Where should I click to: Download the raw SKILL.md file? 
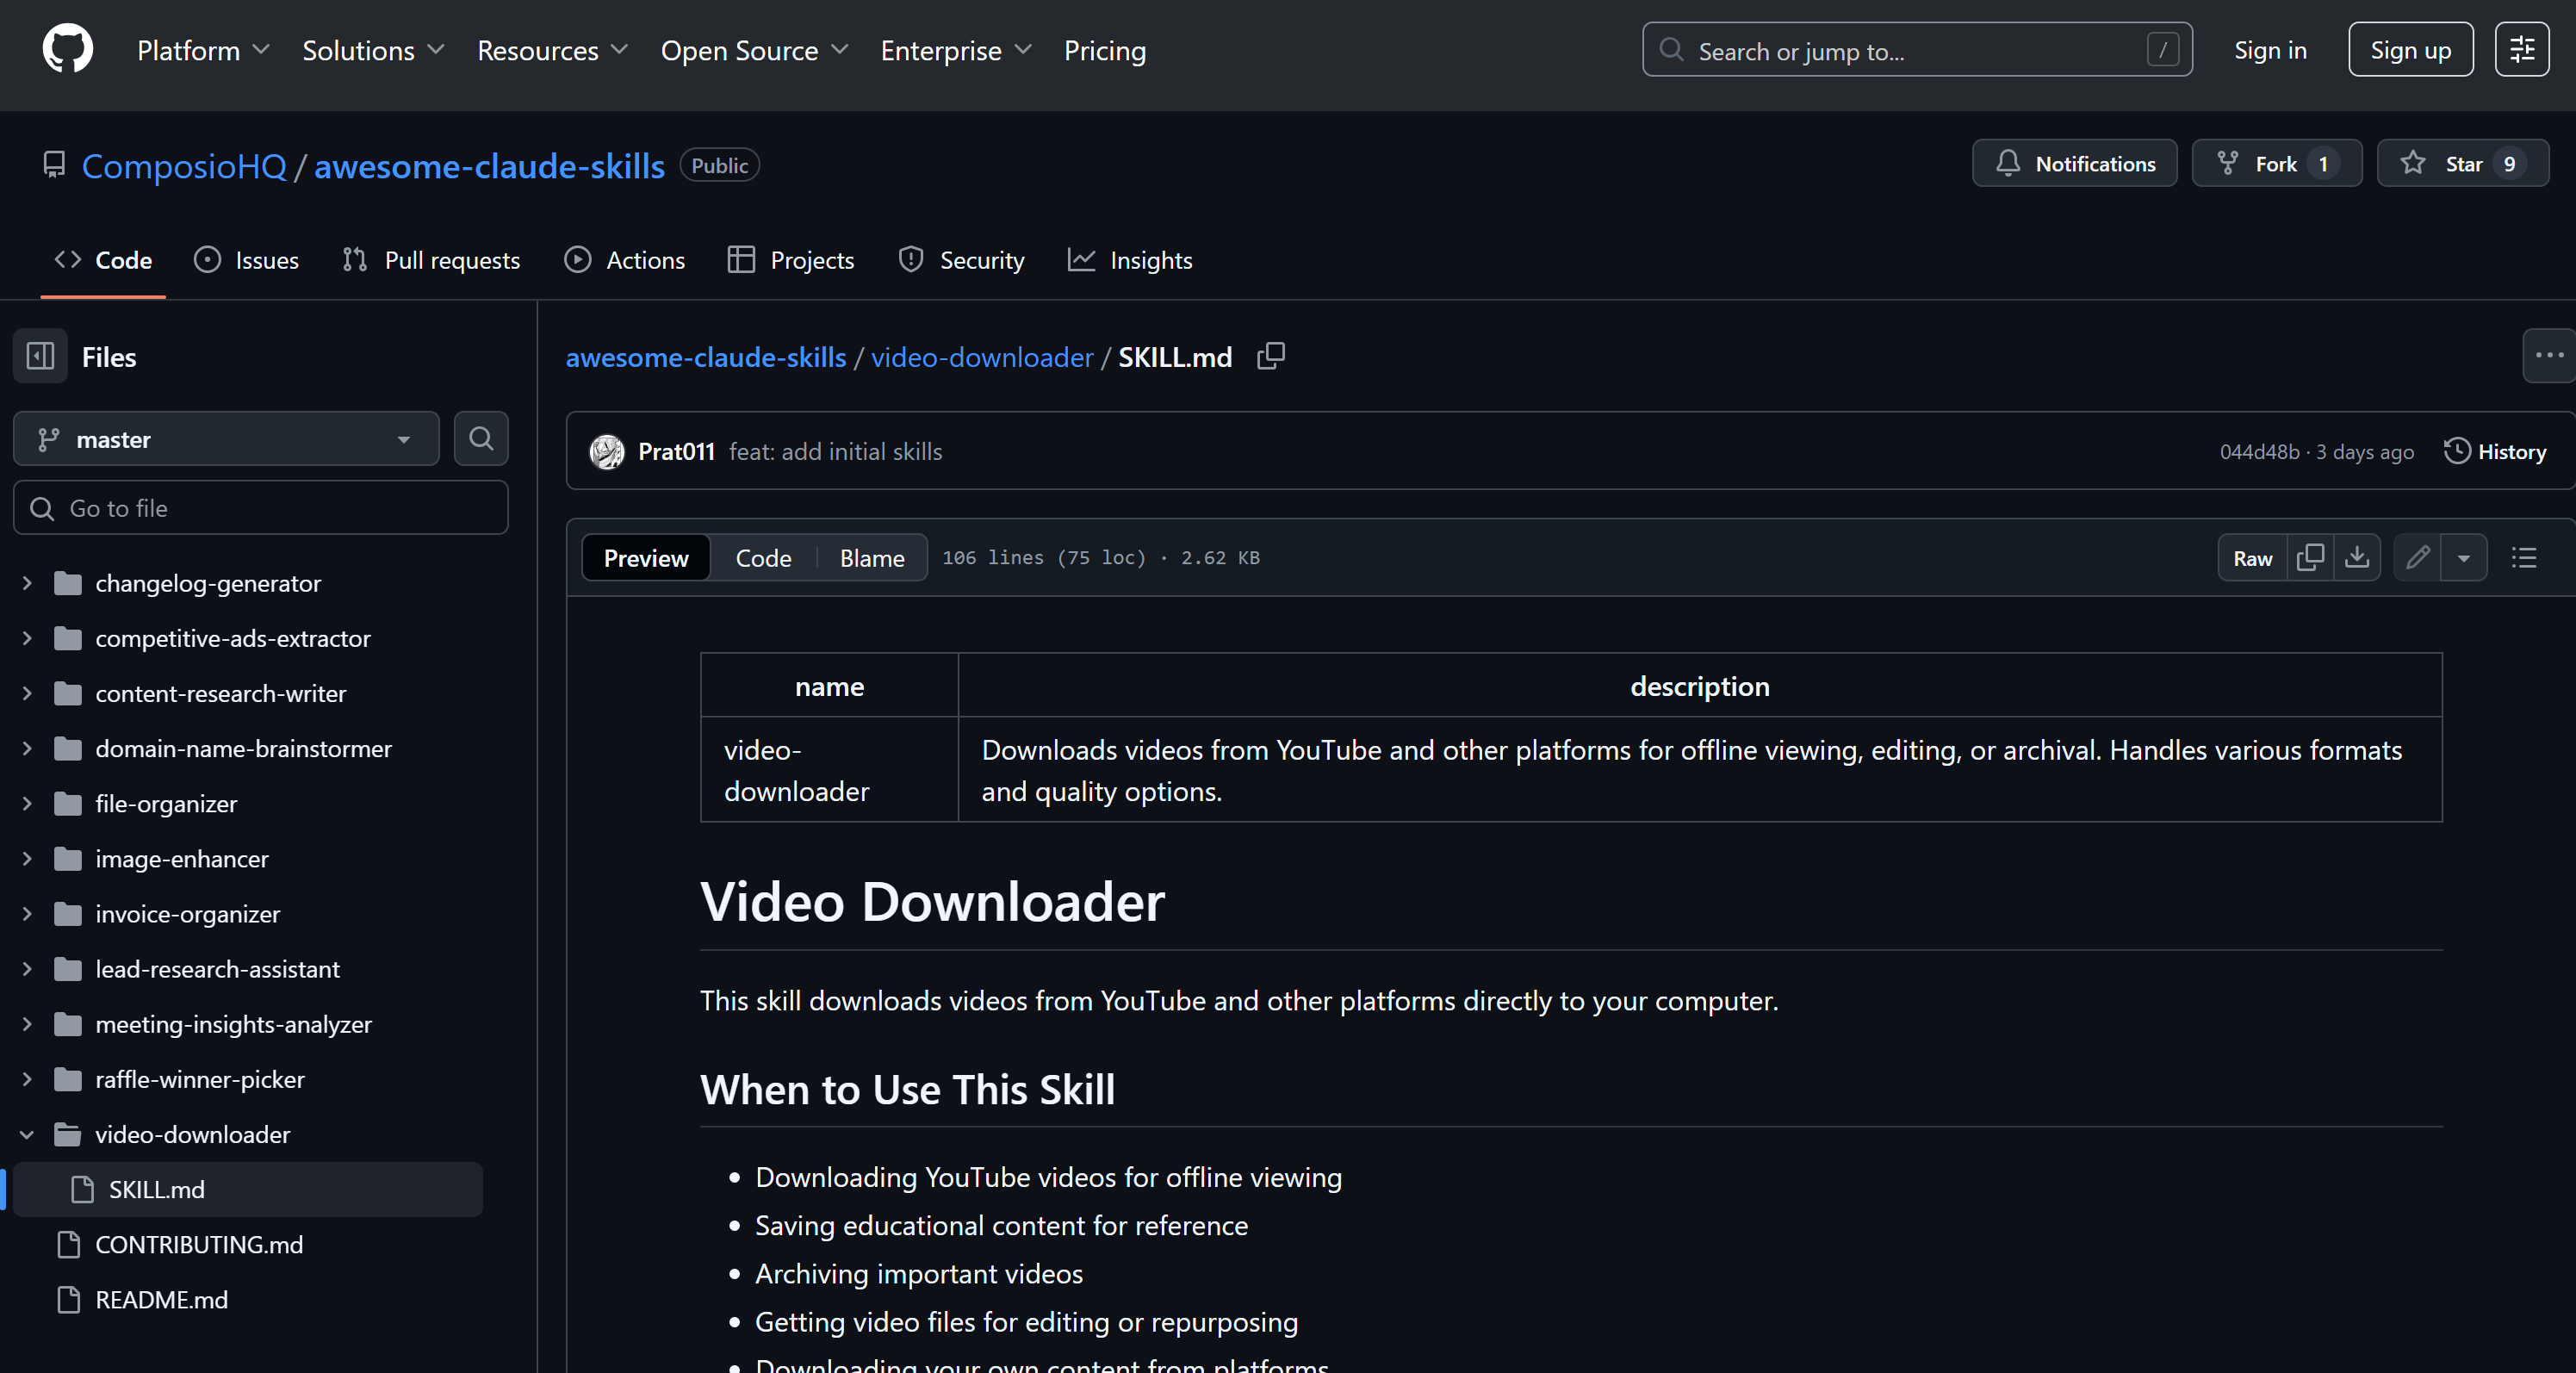(x=2358, y=558)
